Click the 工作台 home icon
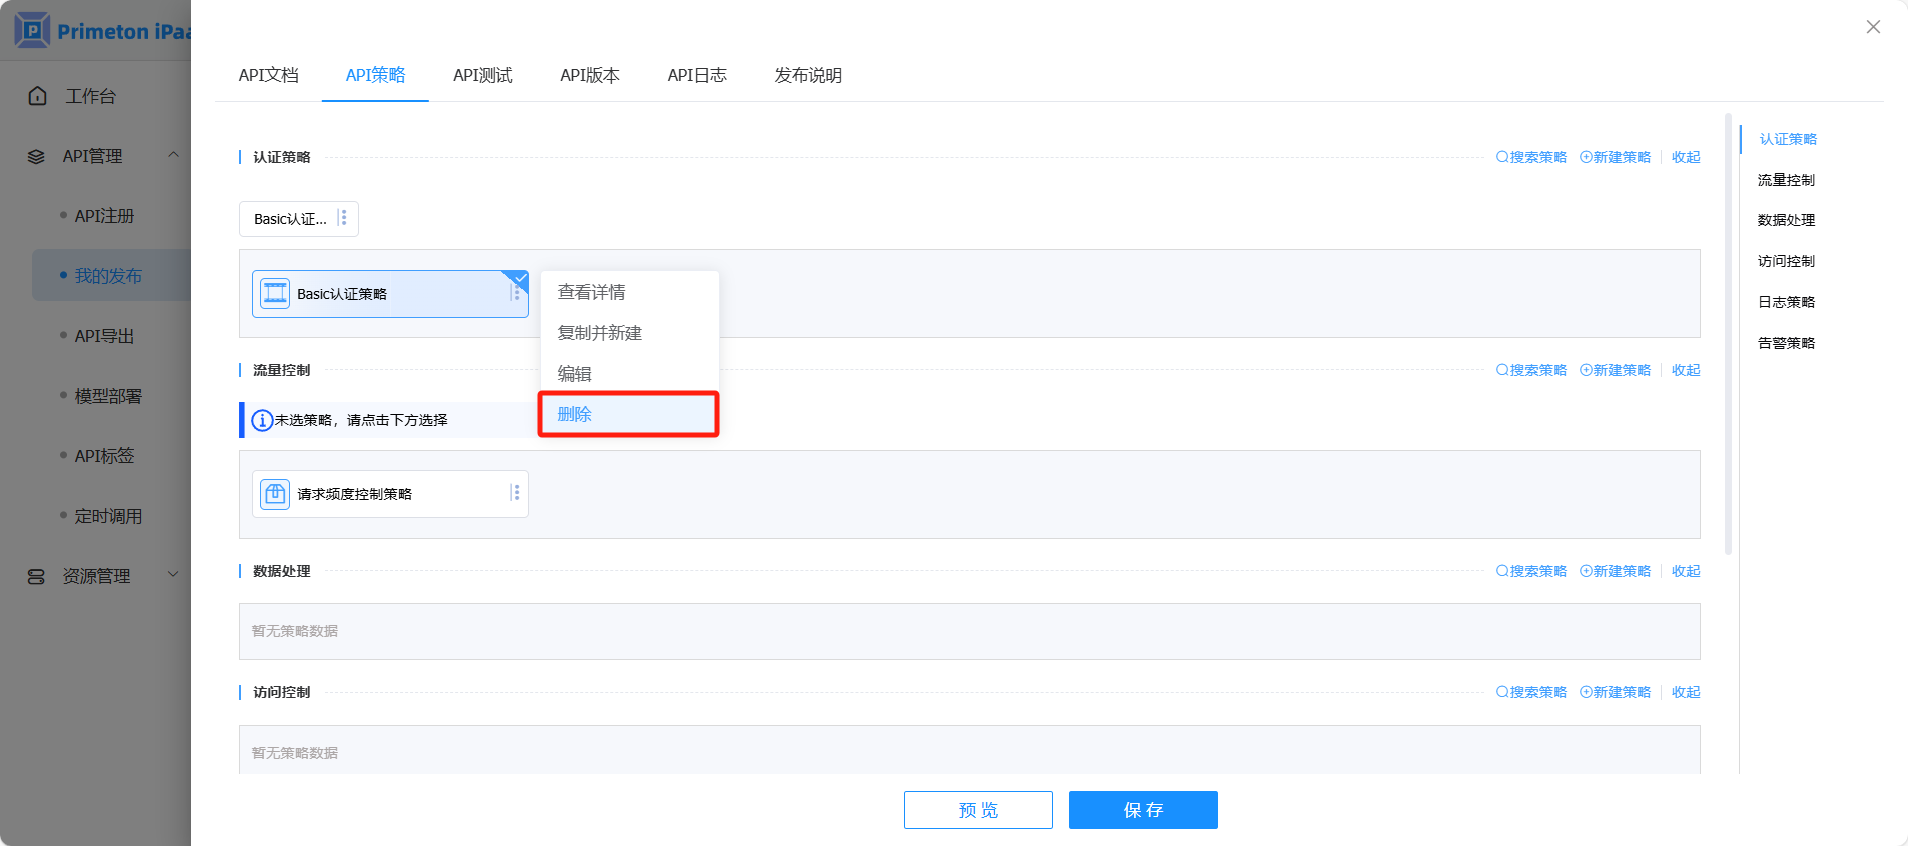This screenshot has width=1908, height=846. [x=38, y=96]
